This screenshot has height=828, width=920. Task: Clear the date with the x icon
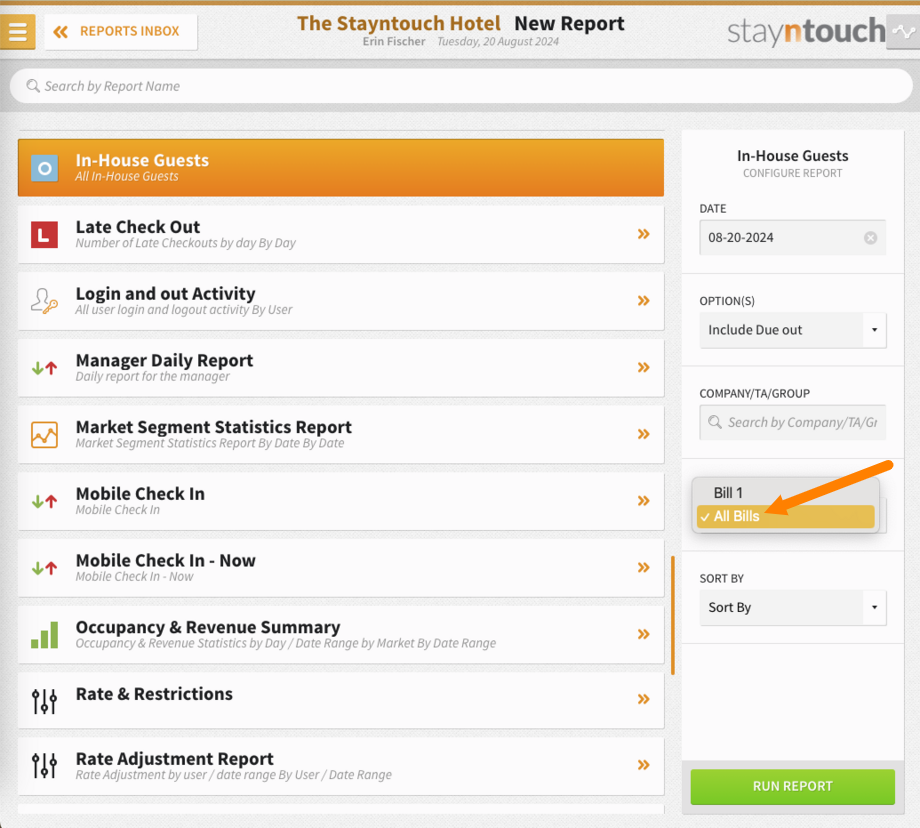(871, 238)
